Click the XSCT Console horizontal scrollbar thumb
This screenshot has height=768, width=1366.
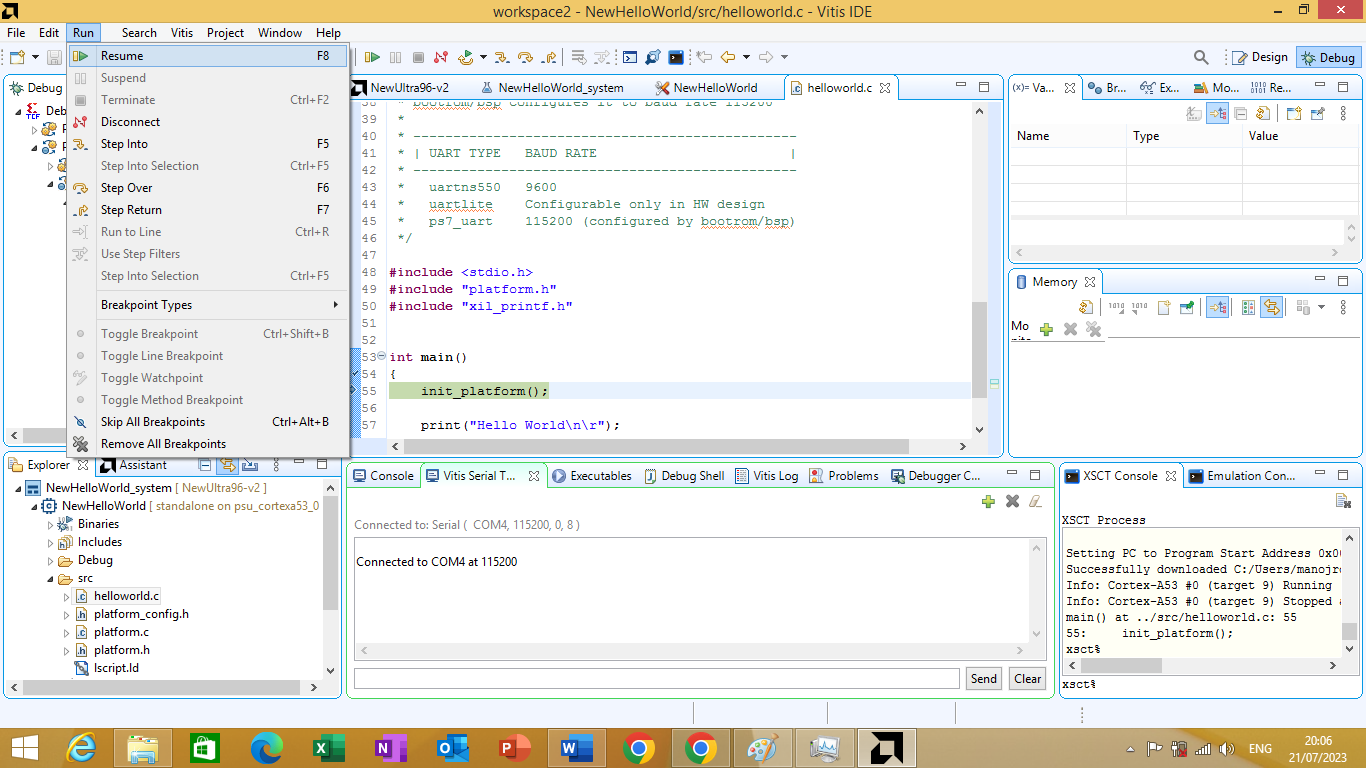coord(1120,665)
